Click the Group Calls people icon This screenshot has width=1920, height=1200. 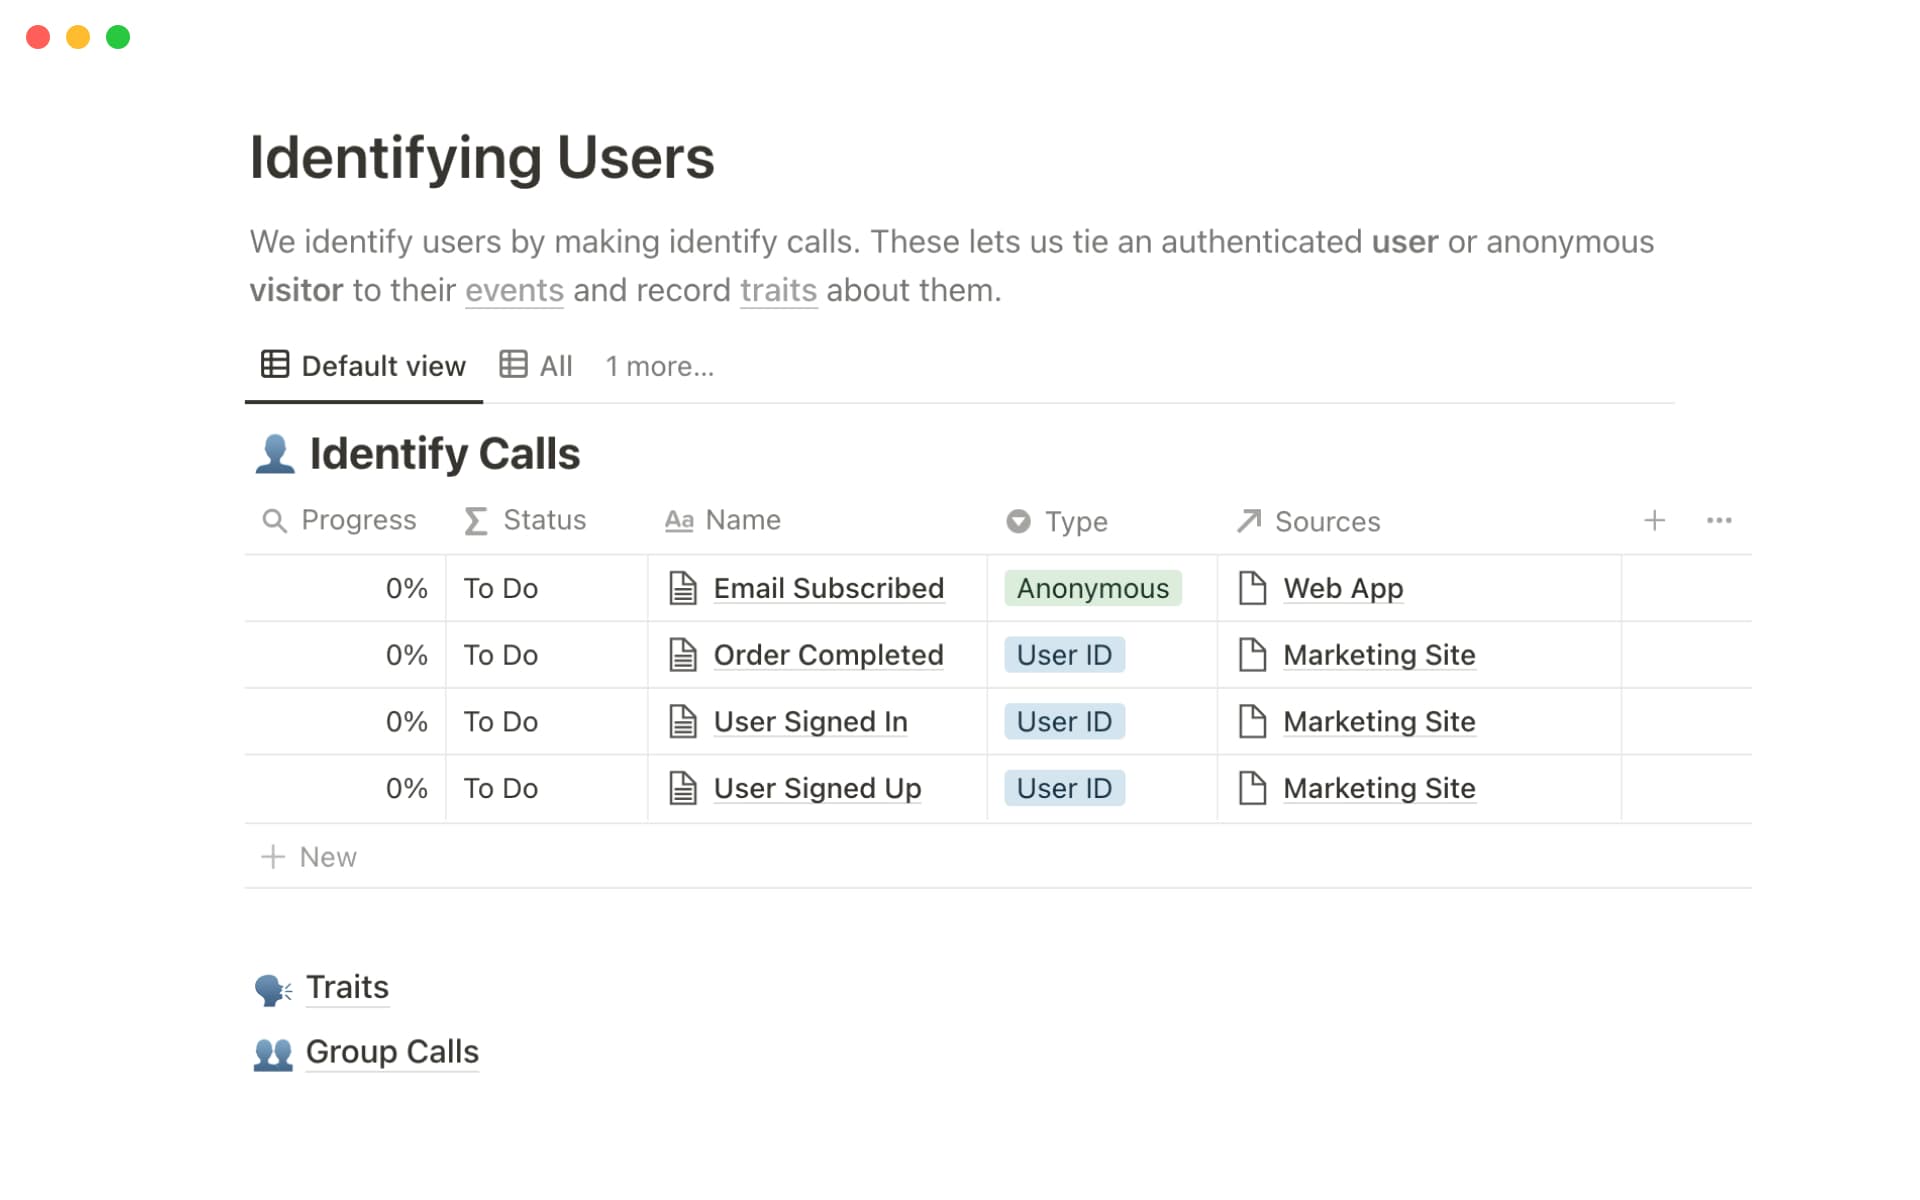point(273,1053)
